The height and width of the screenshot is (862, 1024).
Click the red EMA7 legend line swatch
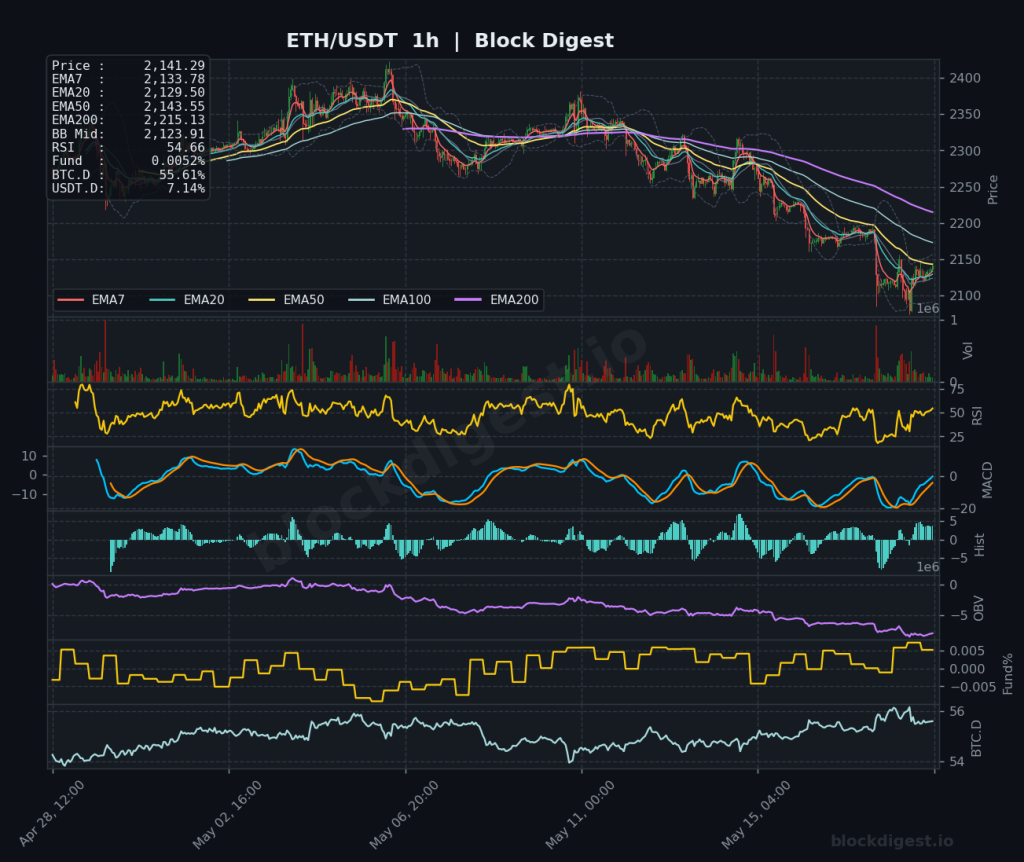tap(71, 300)
